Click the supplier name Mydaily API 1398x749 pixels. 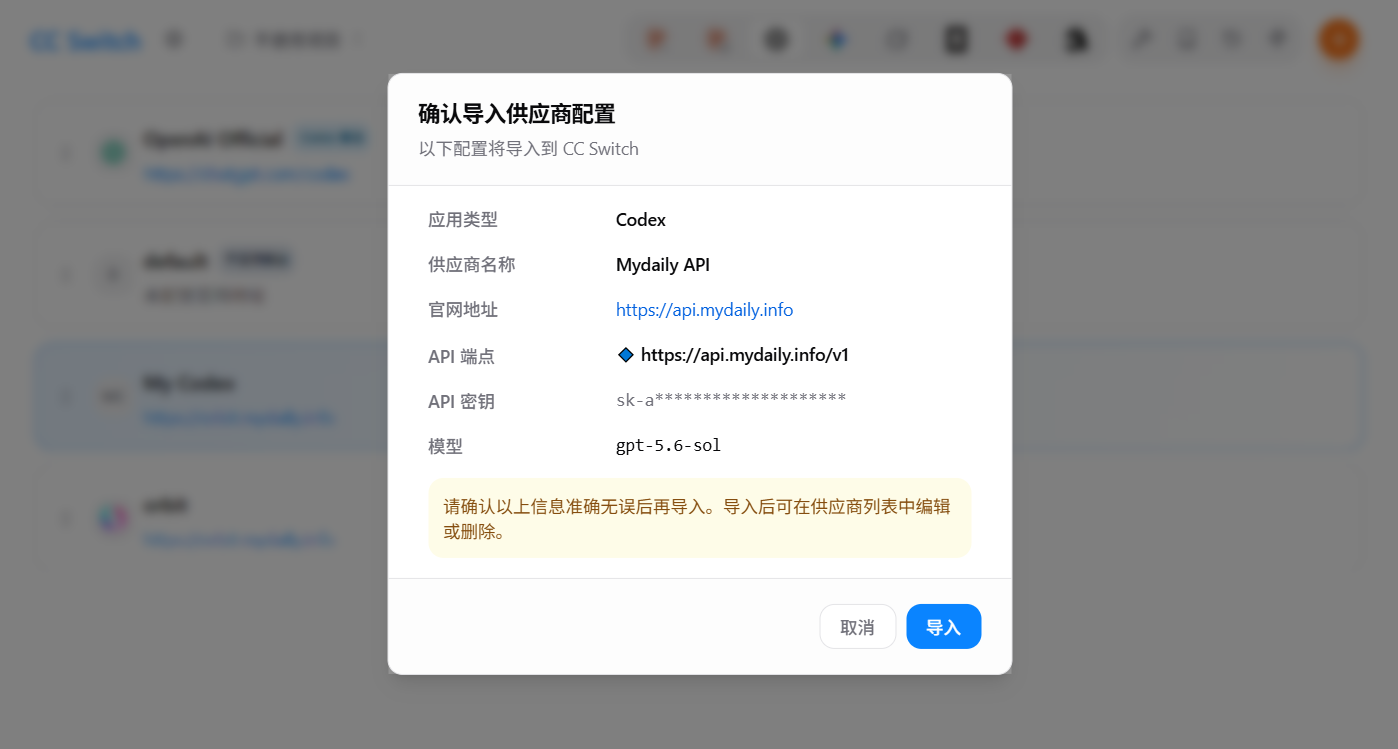tap(663, 265)
